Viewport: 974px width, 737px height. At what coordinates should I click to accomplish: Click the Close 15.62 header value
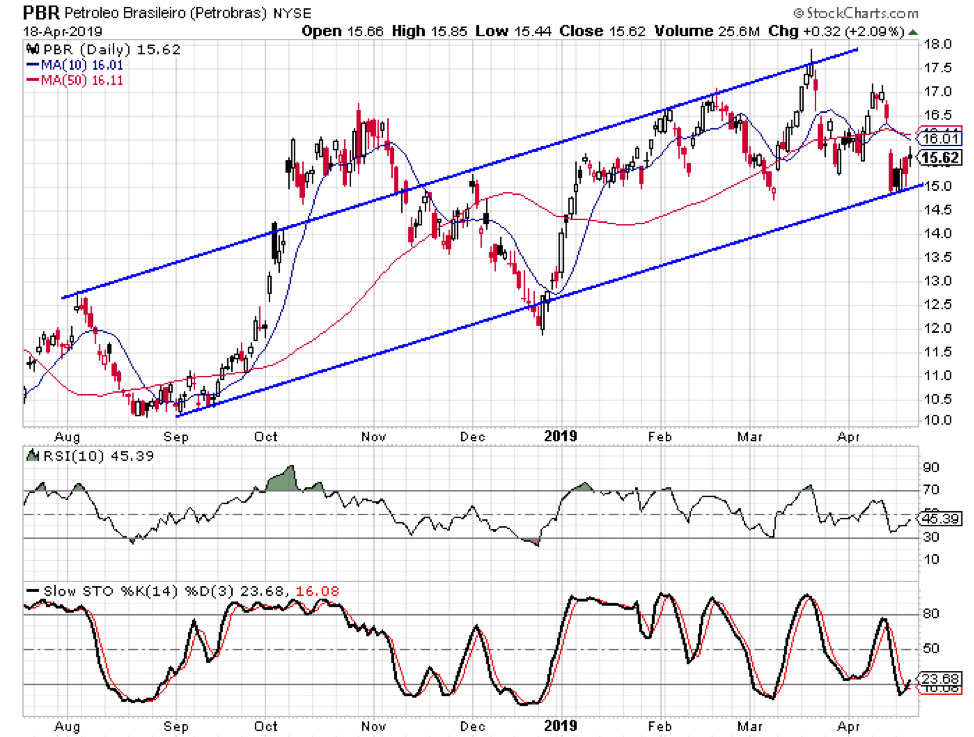point(603,31)
